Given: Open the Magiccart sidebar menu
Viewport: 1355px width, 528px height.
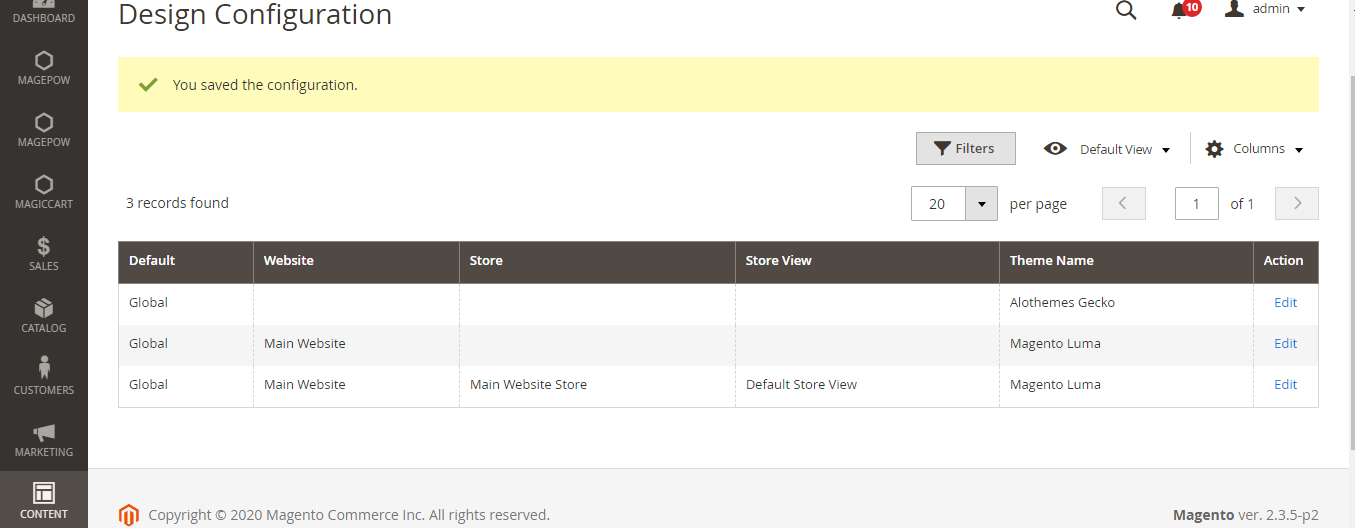Looking at the screenshot, I should click(43, 191).
